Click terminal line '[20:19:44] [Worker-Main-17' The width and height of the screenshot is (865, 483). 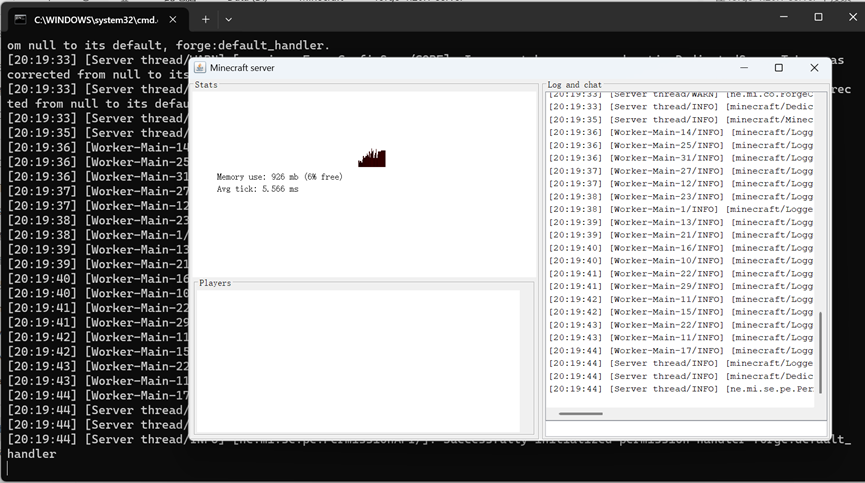[98, 395]
